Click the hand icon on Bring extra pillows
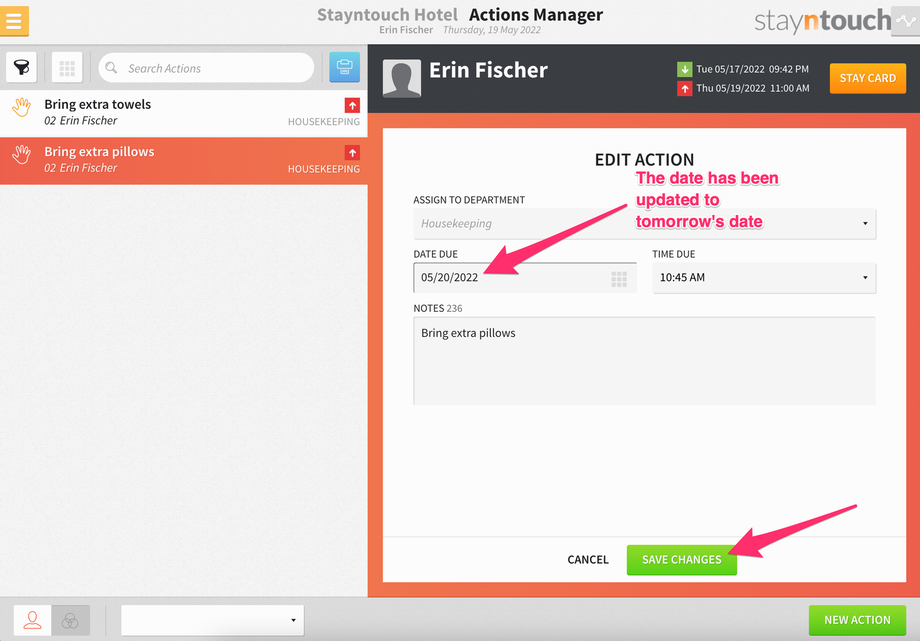This screenshot has height=641, width=920. 22,155
